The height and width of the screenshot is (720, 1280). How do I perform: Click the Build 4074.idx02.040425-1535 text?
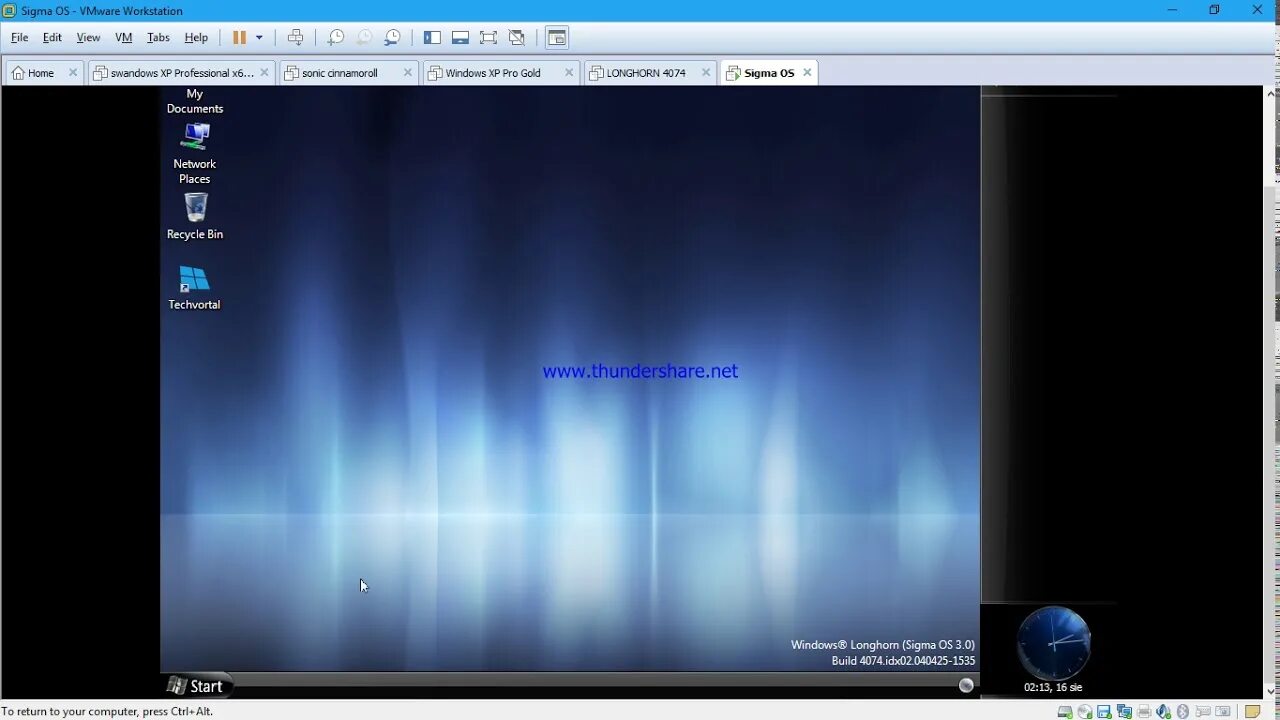tap(903, 661)
